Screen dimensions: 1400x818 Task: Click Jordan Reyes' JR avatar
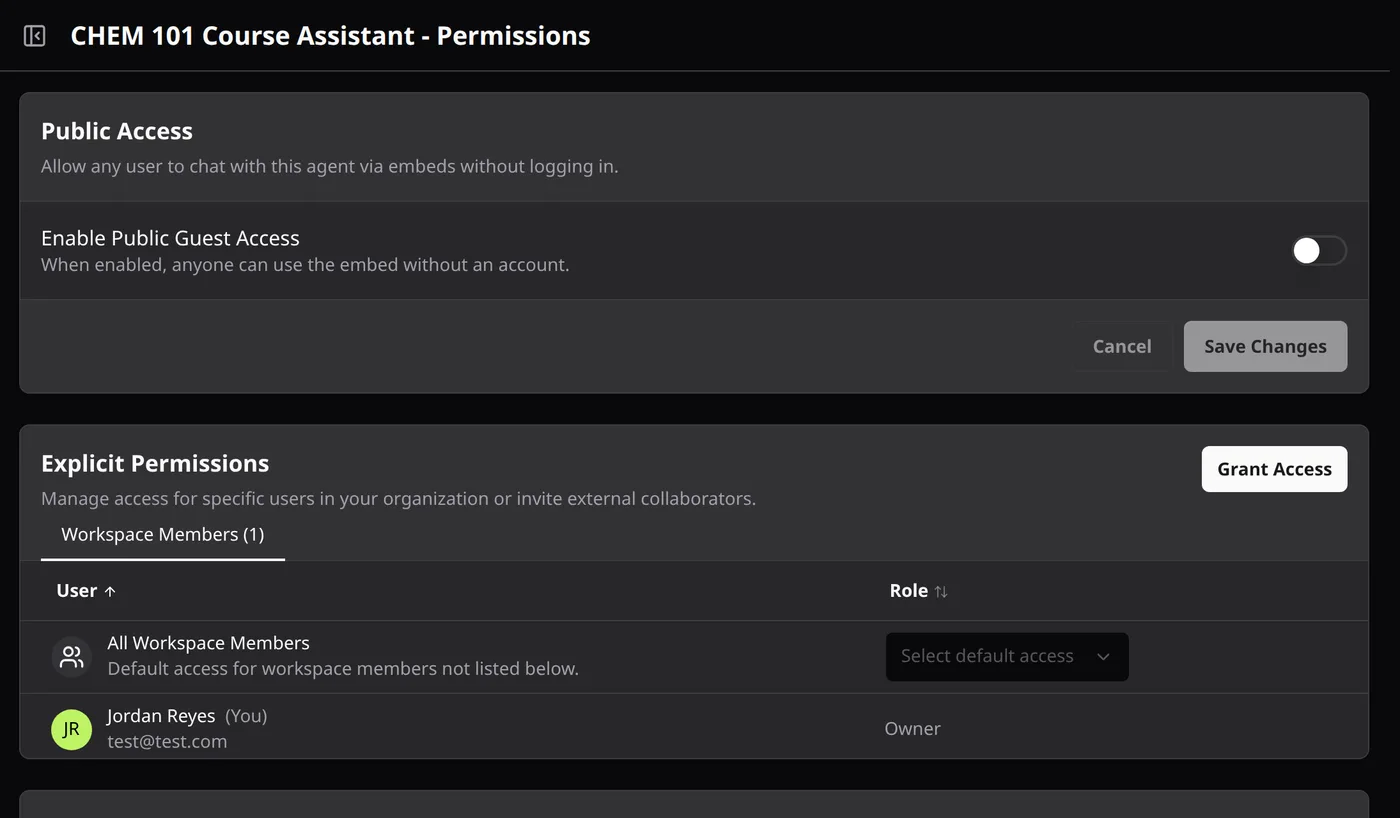(72, 729)
